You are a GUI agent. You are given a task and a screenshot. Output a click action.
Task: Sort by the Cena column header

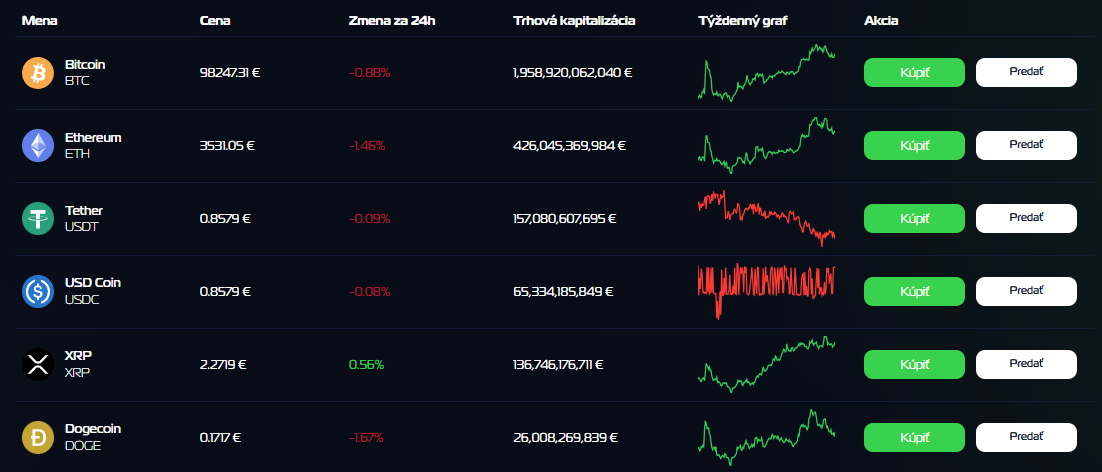coord(215,20)
